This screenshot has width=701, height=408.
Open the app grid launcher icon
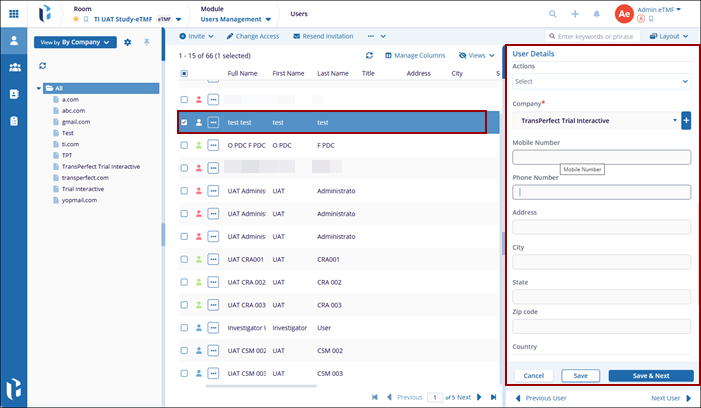coord(14,14)
